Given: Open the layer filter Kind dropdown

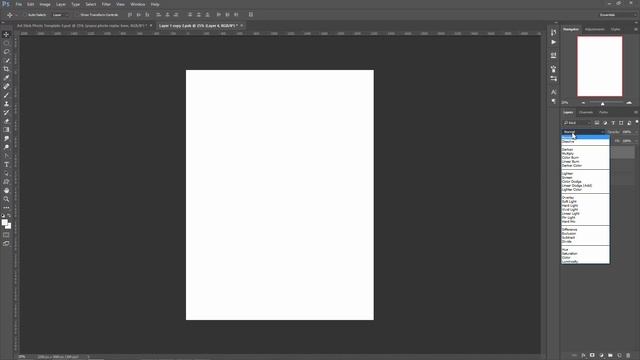Looking at the screenshot, I should (577, 123).
